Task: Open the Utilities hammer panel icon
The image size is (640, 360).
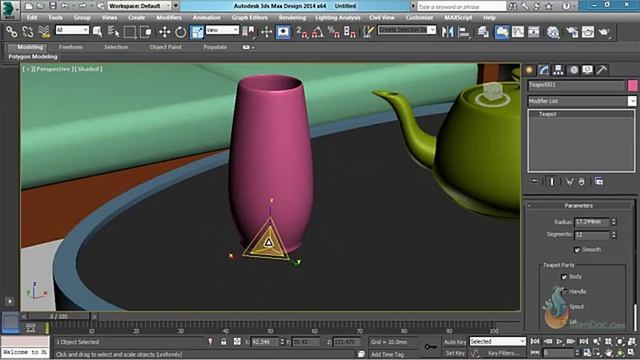Action: [x=601, y=70]
